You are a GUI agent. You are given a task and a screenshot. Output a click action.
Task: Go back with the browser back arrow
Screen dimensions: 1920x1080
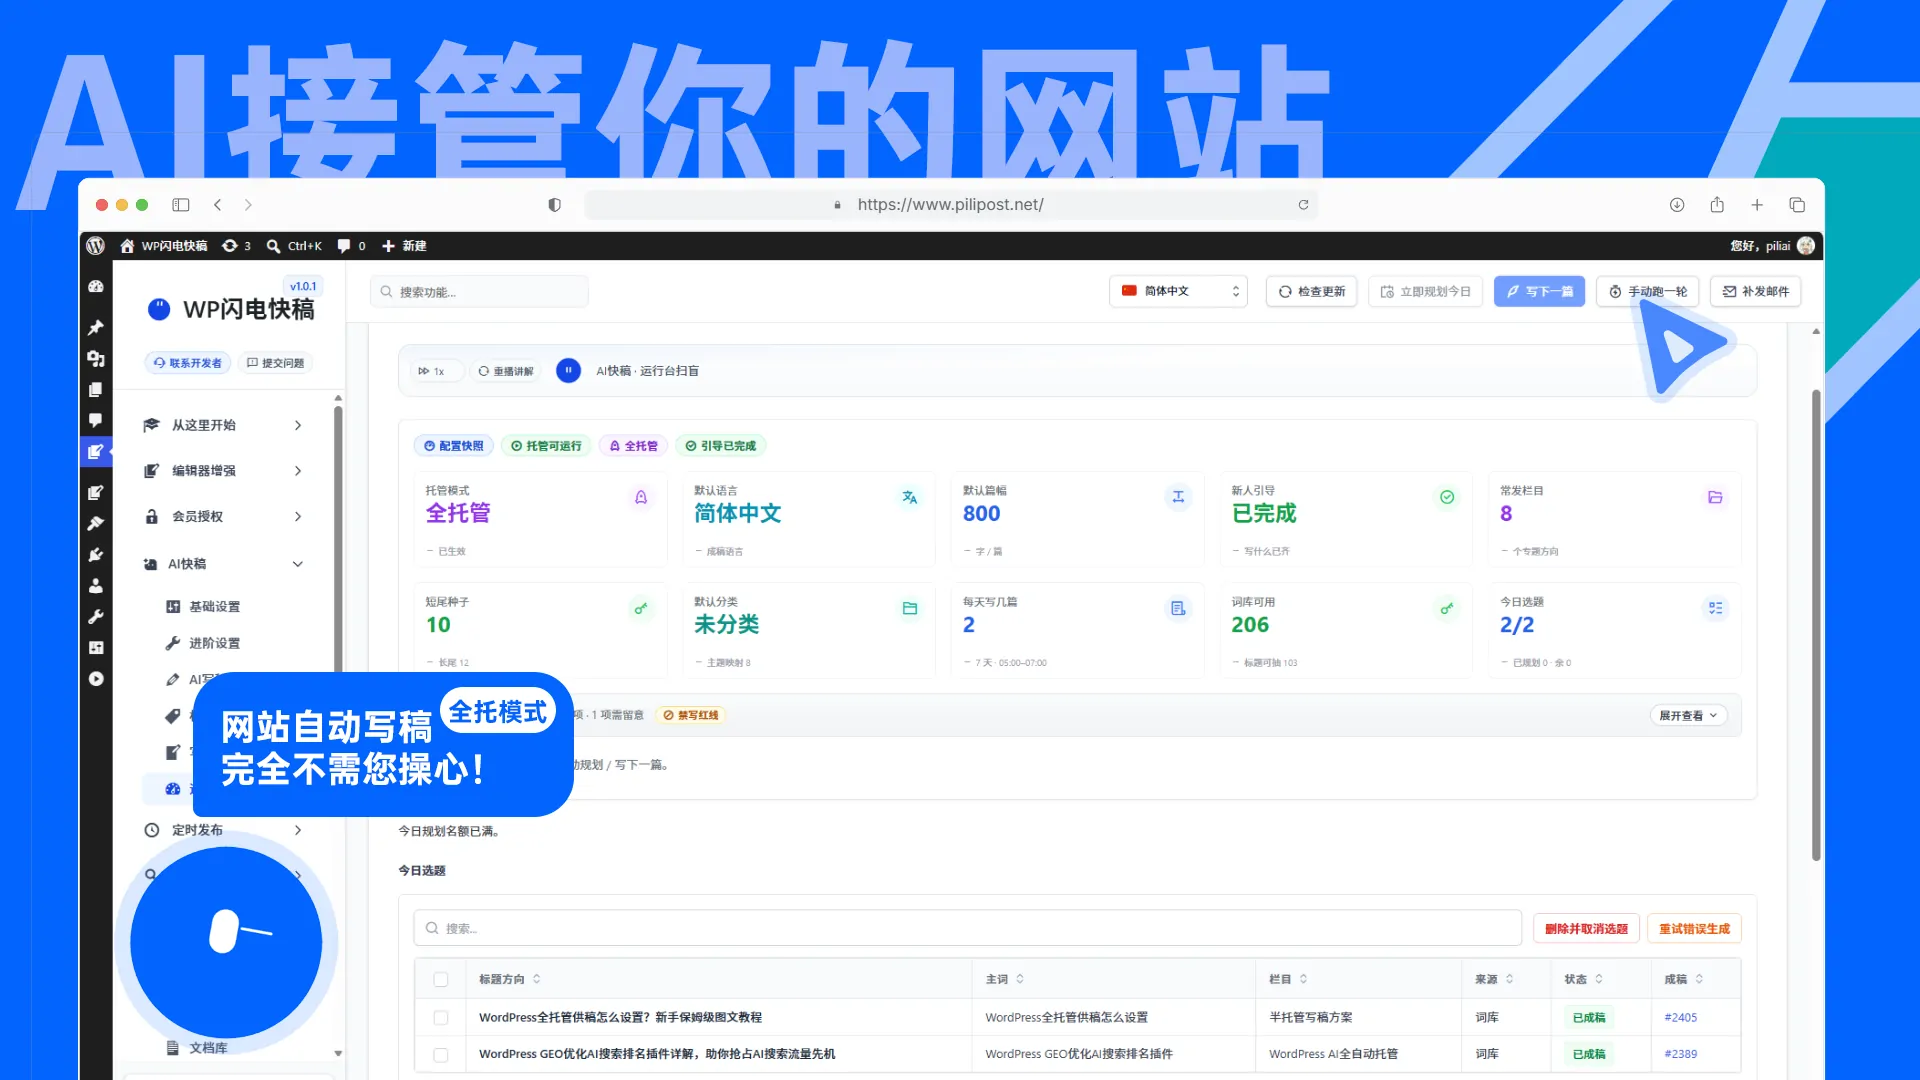click(x=217, y=205)
